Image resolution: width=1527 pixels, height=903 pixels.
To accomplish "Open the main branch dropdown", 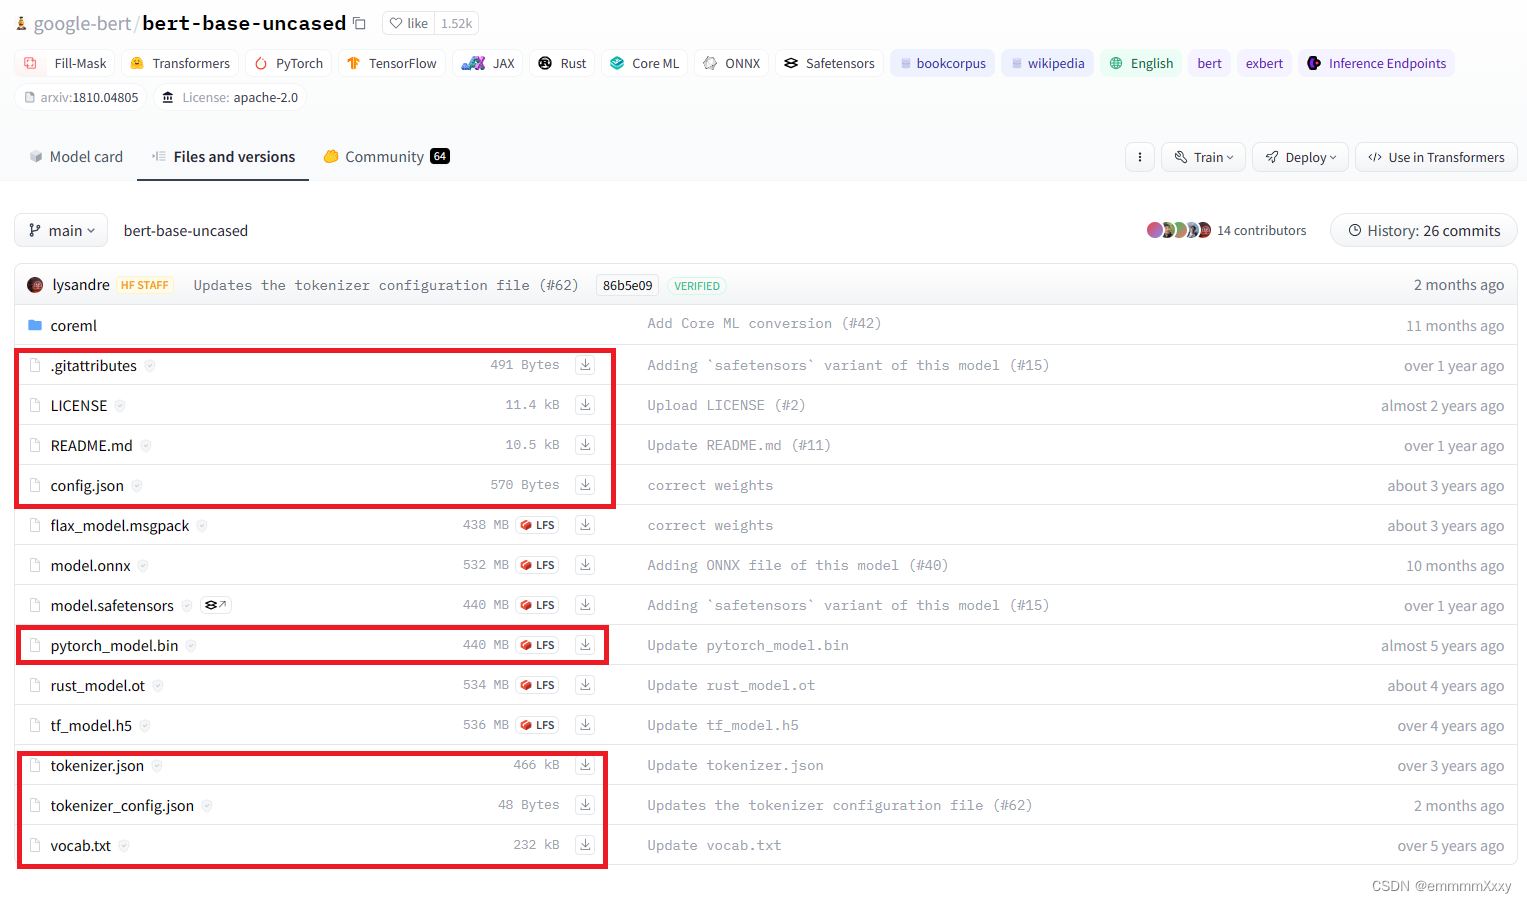I will (61, 230).
